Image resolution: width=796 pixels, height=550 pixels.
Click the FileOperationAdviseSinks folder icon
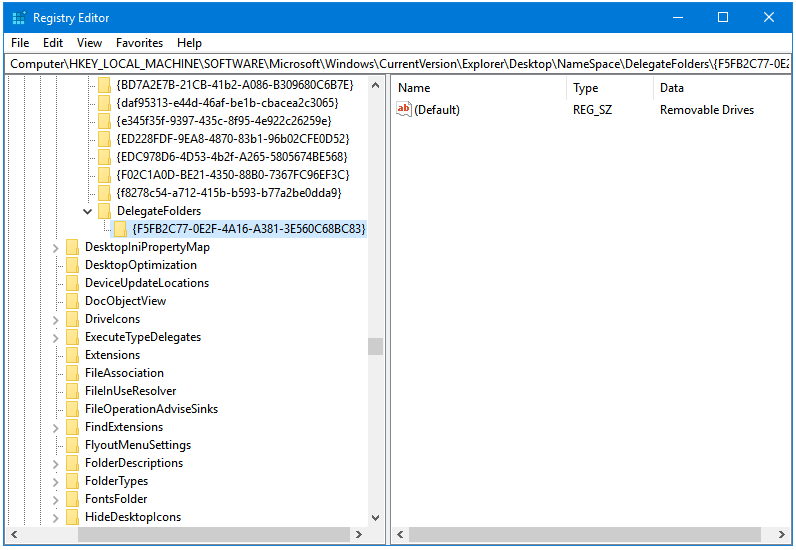[x=73, y=409]
